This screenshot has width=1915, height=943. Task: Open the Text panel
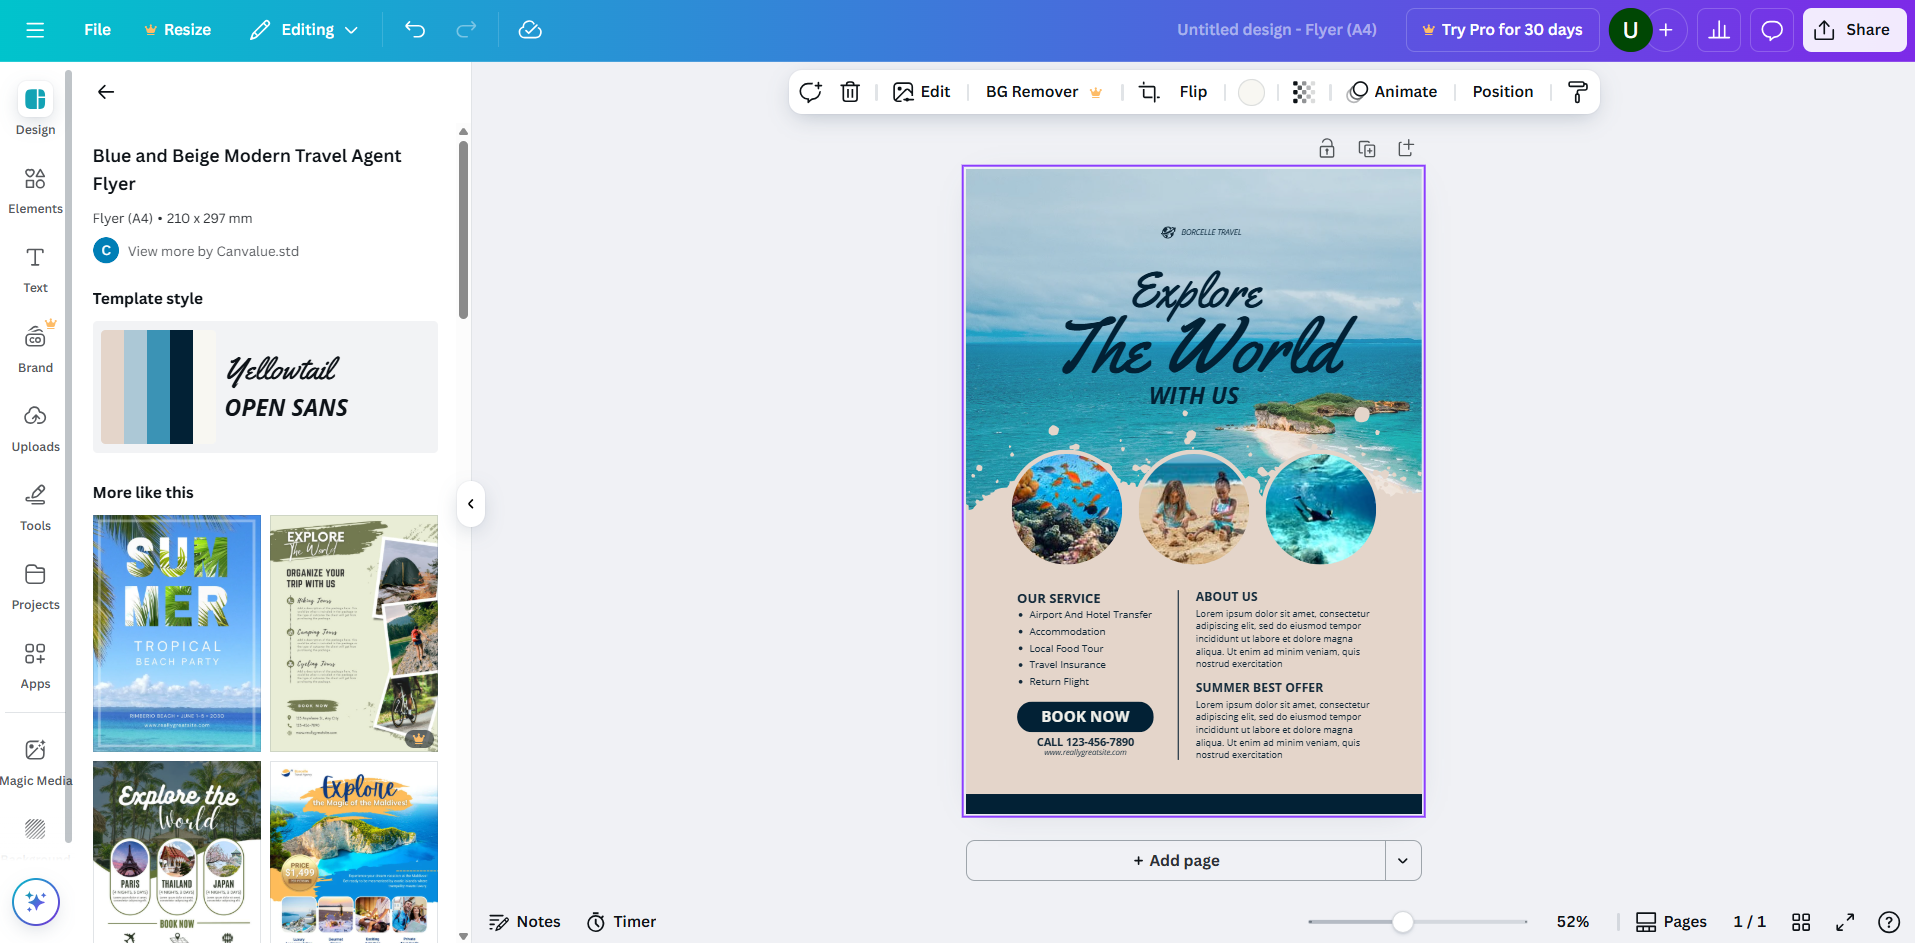[35, 270]
